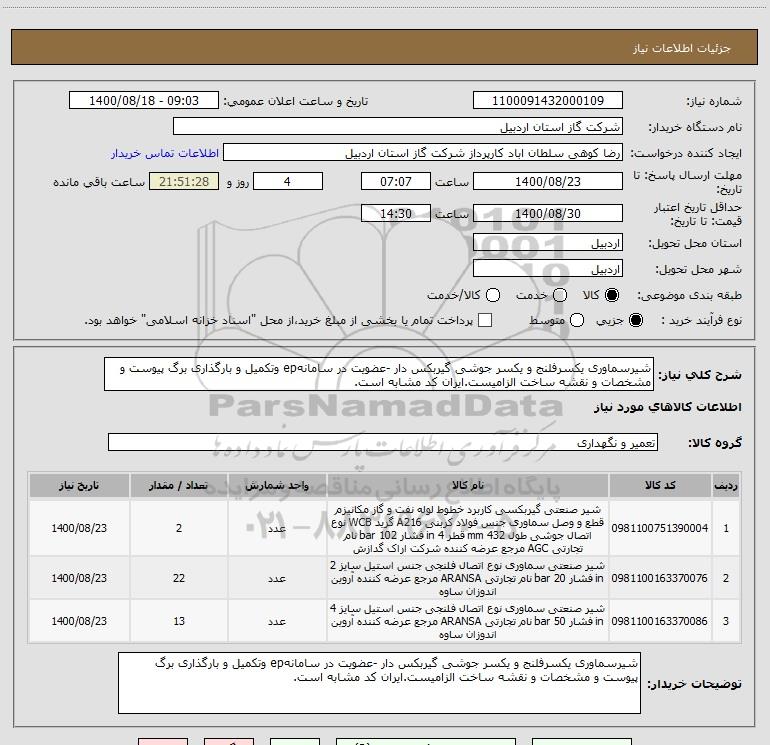The image size is (770, 745).
Task: Click the deadline time field 07:07
Action: 396,181
